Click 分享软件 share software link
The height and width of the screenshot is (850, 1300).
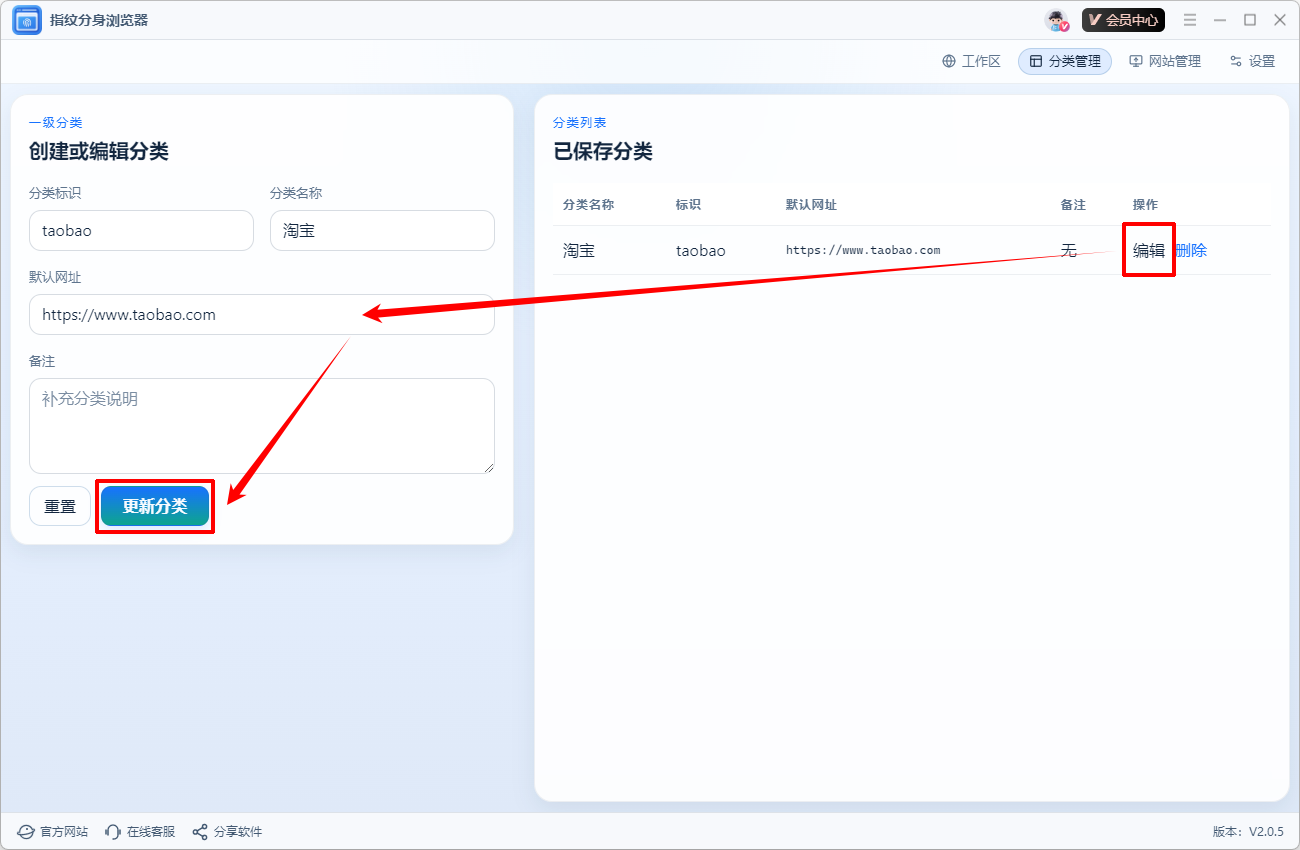coord(227,832)
